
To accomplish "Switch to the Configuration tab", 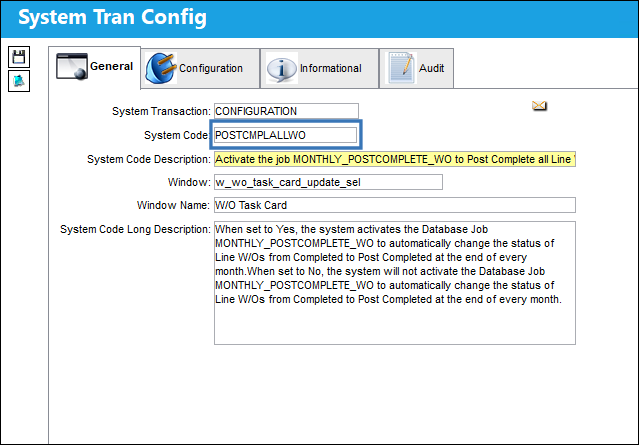I will (x=201, y=68).
